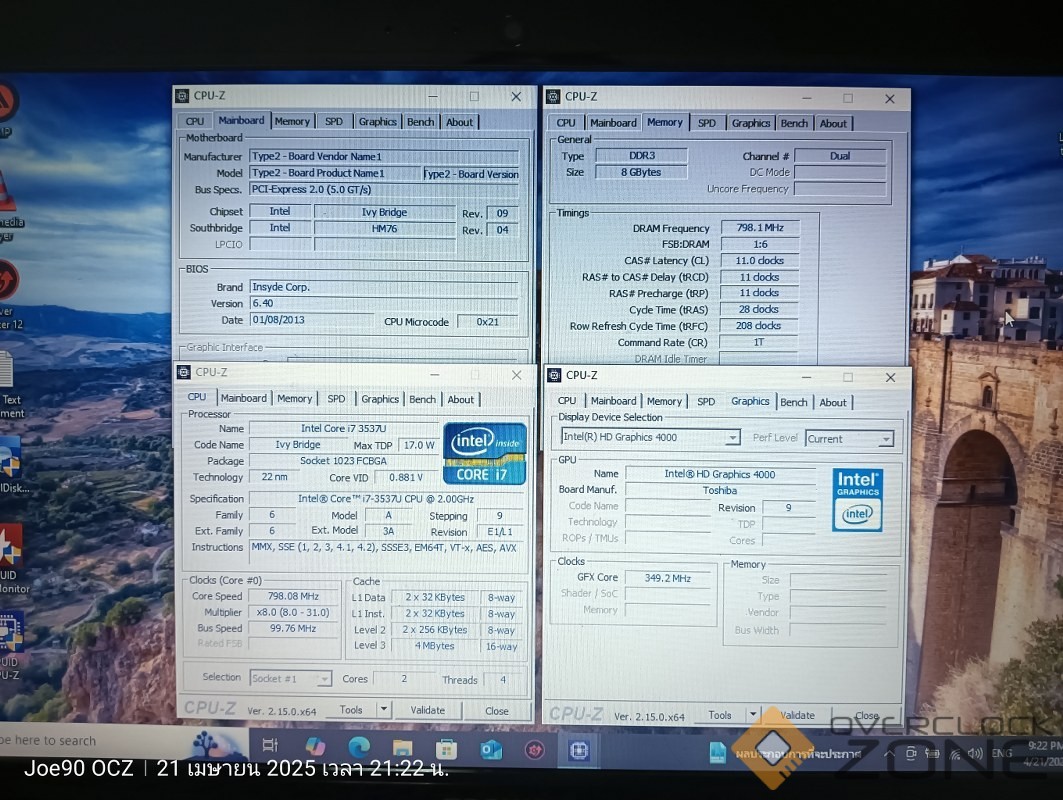The image size is (1063, 800).
Task: Open Microsoft Edge from the taskbar
Action: click(x=359, y=746)
